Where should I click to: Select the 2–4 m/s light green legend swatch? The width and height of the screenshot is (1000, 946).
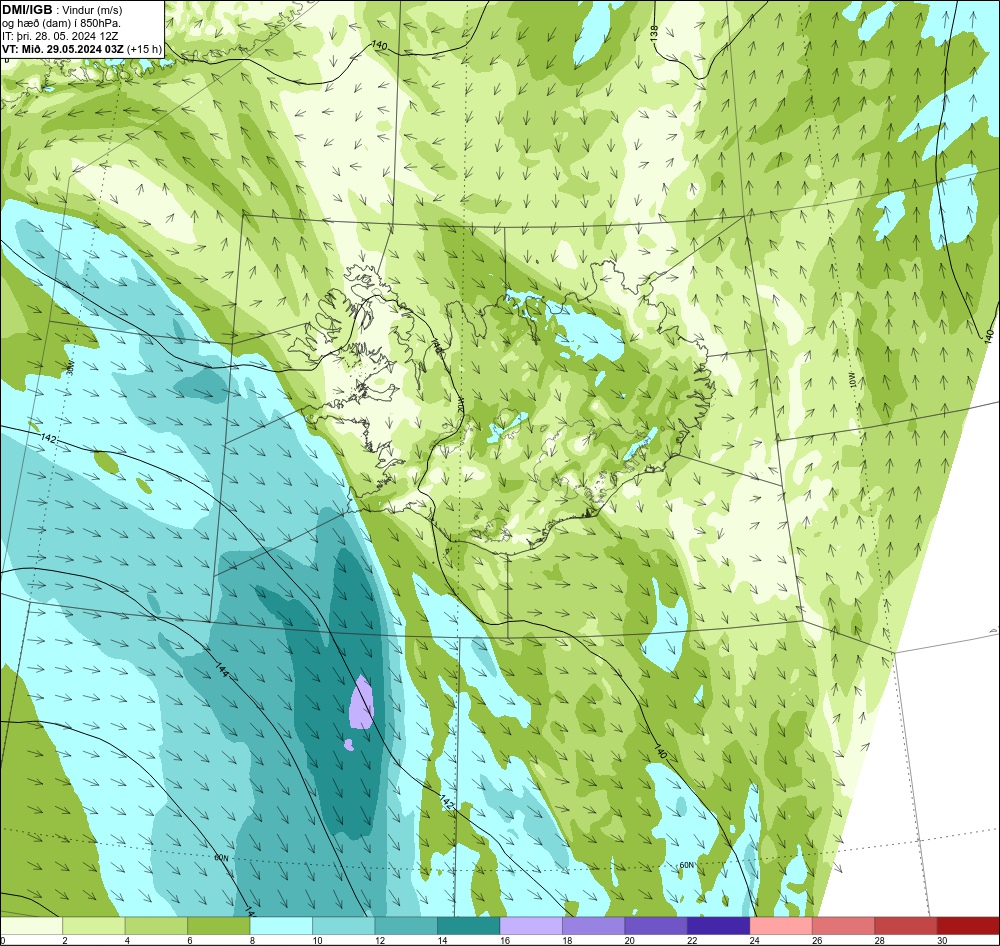[x=94, y=926]
